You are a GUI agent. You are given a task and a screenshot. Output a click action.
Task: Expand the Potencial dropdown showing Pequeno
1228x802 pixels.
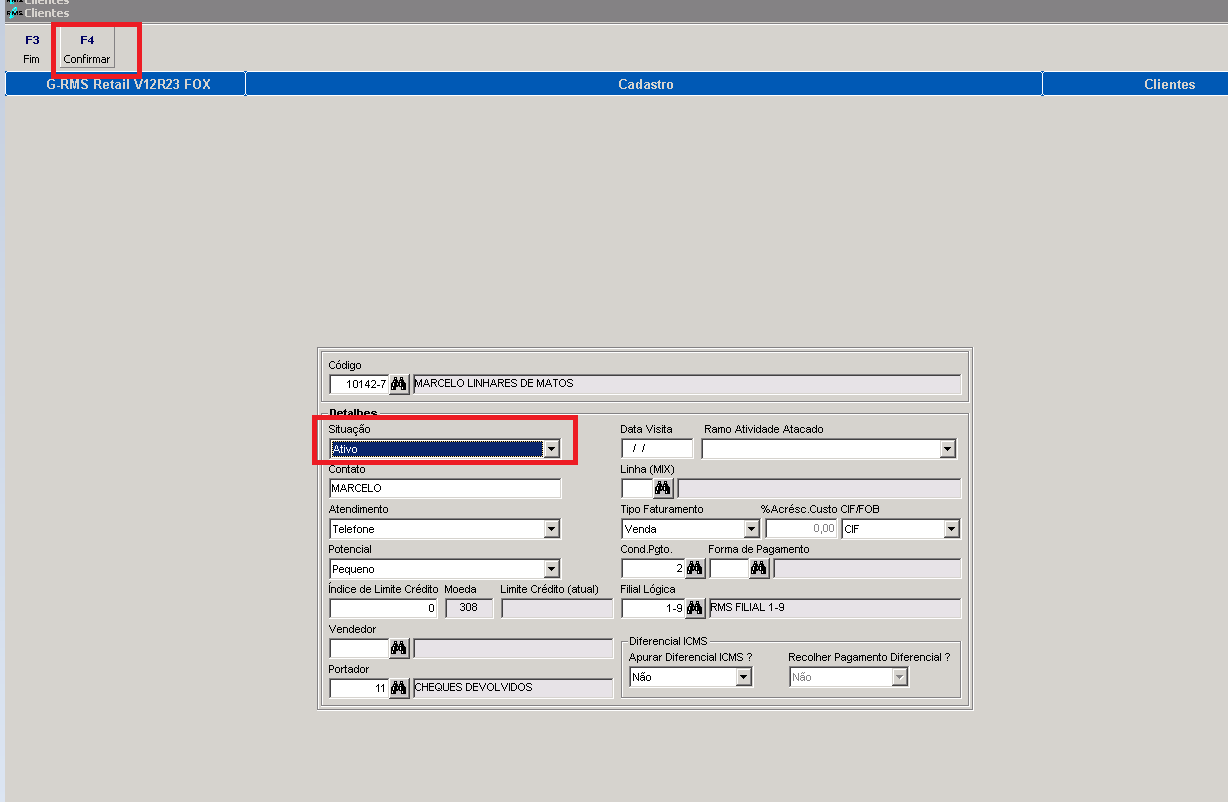(x=552, y=569)
